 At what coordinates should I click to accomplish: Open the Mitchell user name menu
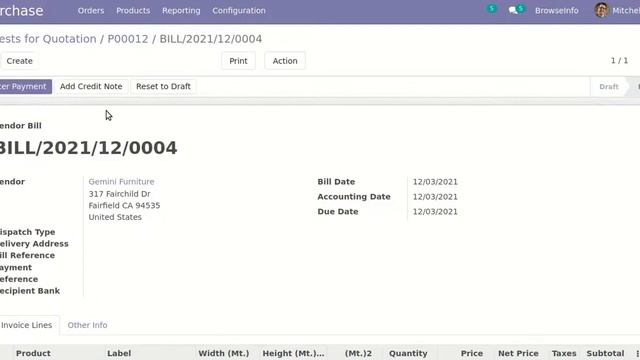pos(626,11)
